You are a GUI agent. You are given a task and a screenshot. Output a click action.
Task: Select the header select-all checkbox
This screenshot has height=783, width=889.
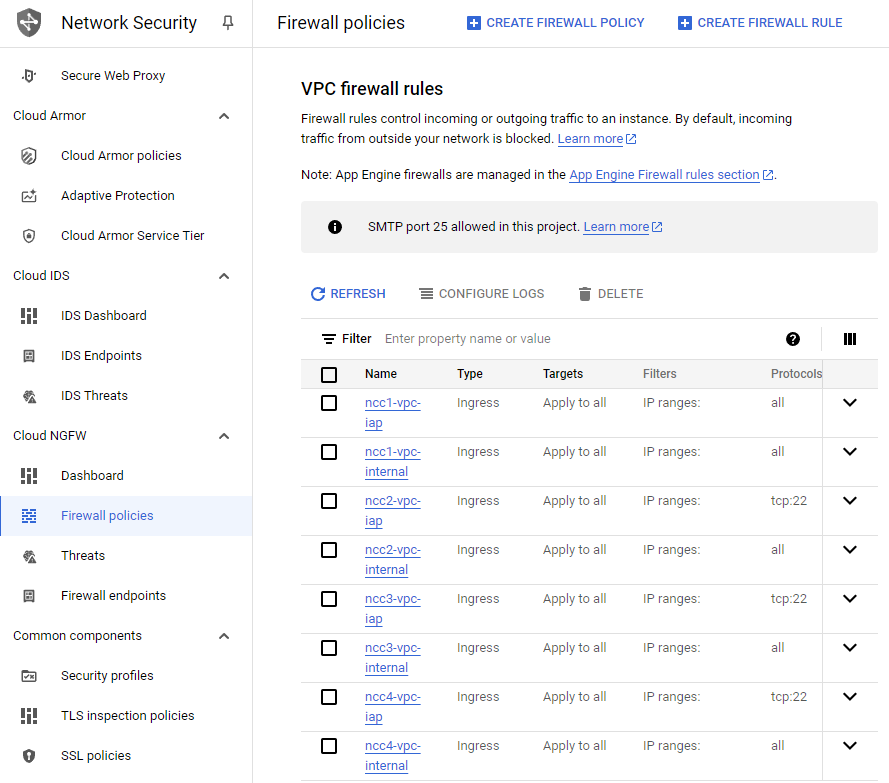(x=329, y=375)
